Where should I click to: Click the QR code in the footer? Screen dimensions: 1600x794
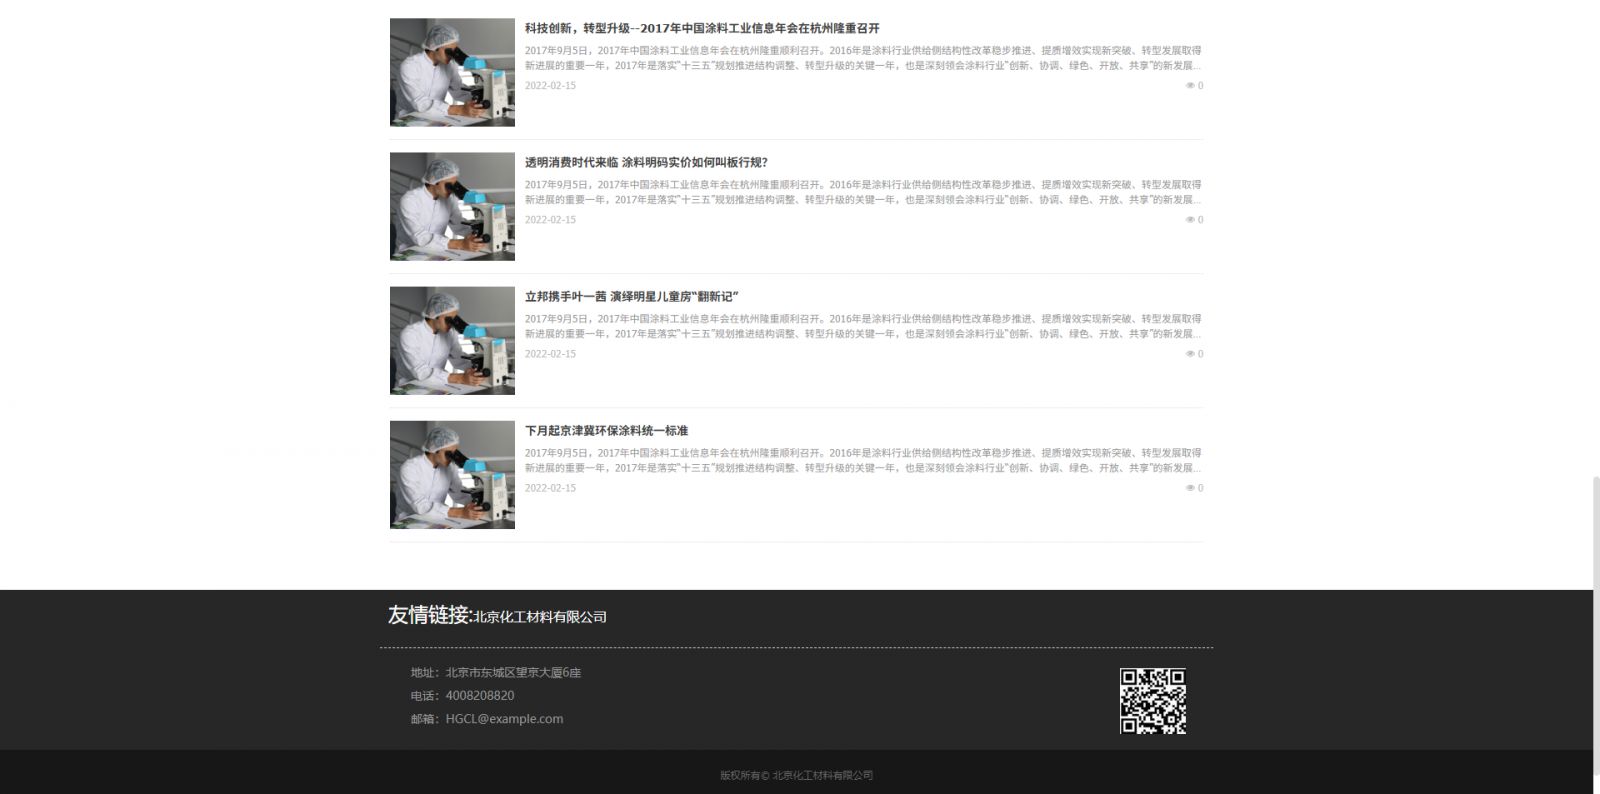point(1152,701)
